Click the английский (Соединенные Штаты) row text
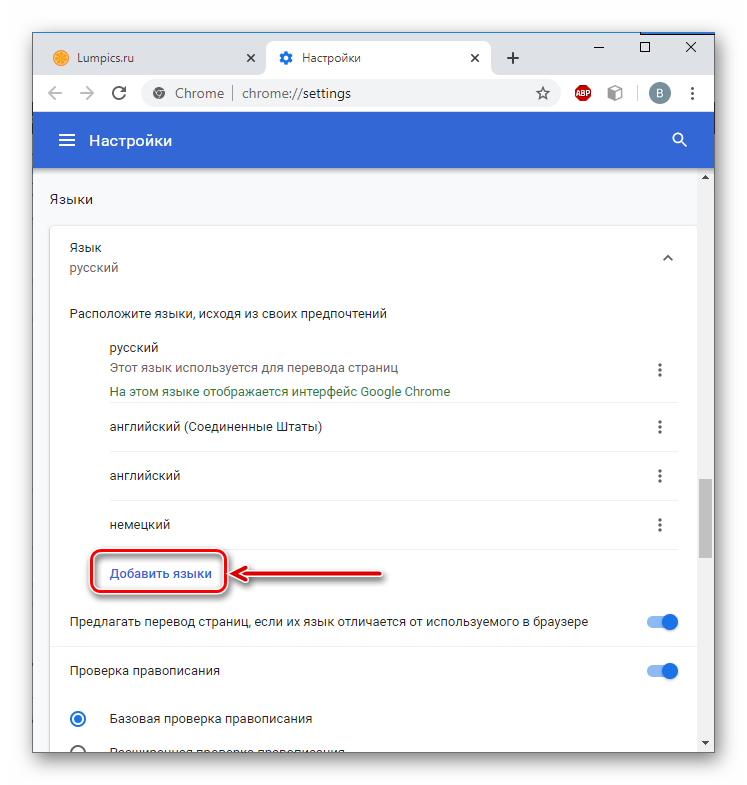Screen dimensions: 747x785 pos(216,427)
